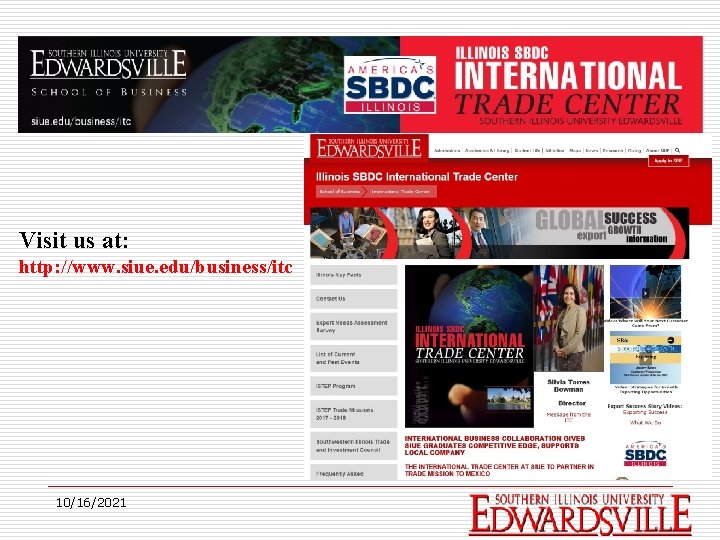The height and width of the screenshot is (540, 720).
Task: Open ISTEP Program in side menu
Action: pos(354,386)
